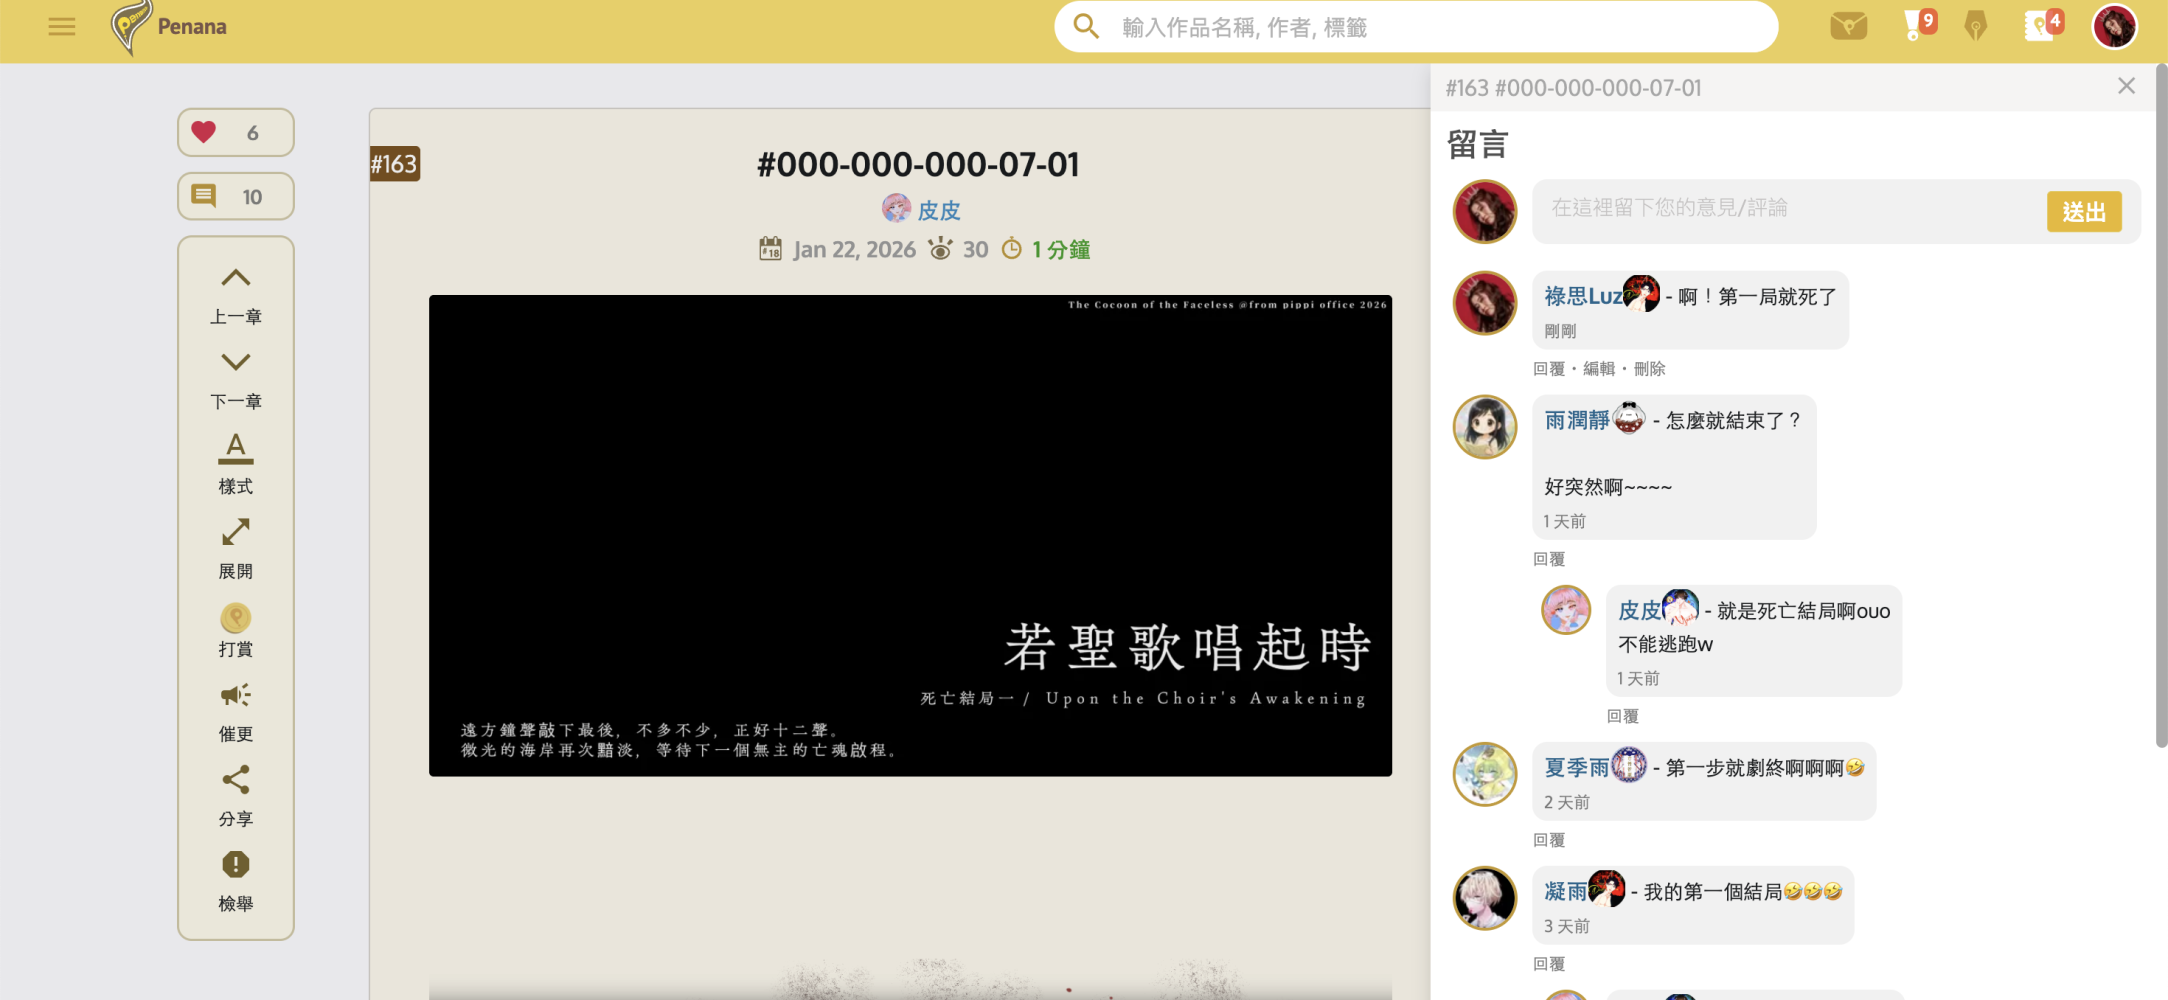
Task: Open the notifications icon with badge 4
Action: [2043, 25]
